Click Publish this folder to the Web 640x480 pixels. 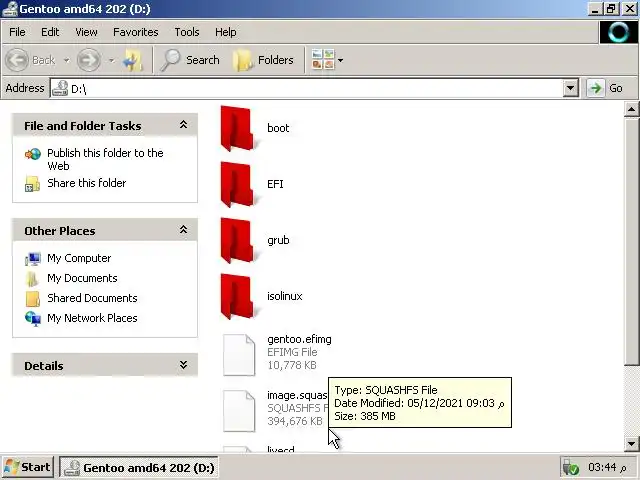pos(105,159)
